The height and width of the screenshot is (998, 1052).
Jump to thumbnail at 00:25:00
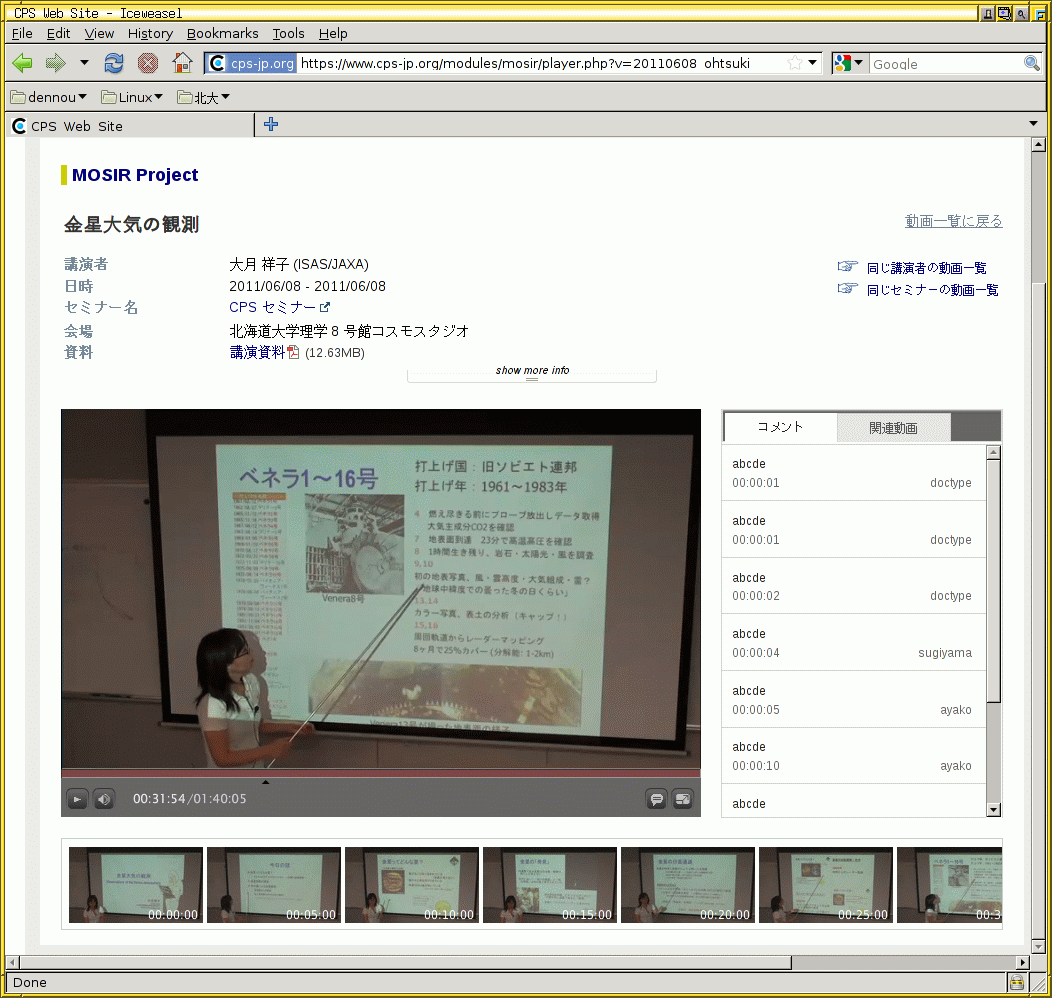tap(826, 885)
